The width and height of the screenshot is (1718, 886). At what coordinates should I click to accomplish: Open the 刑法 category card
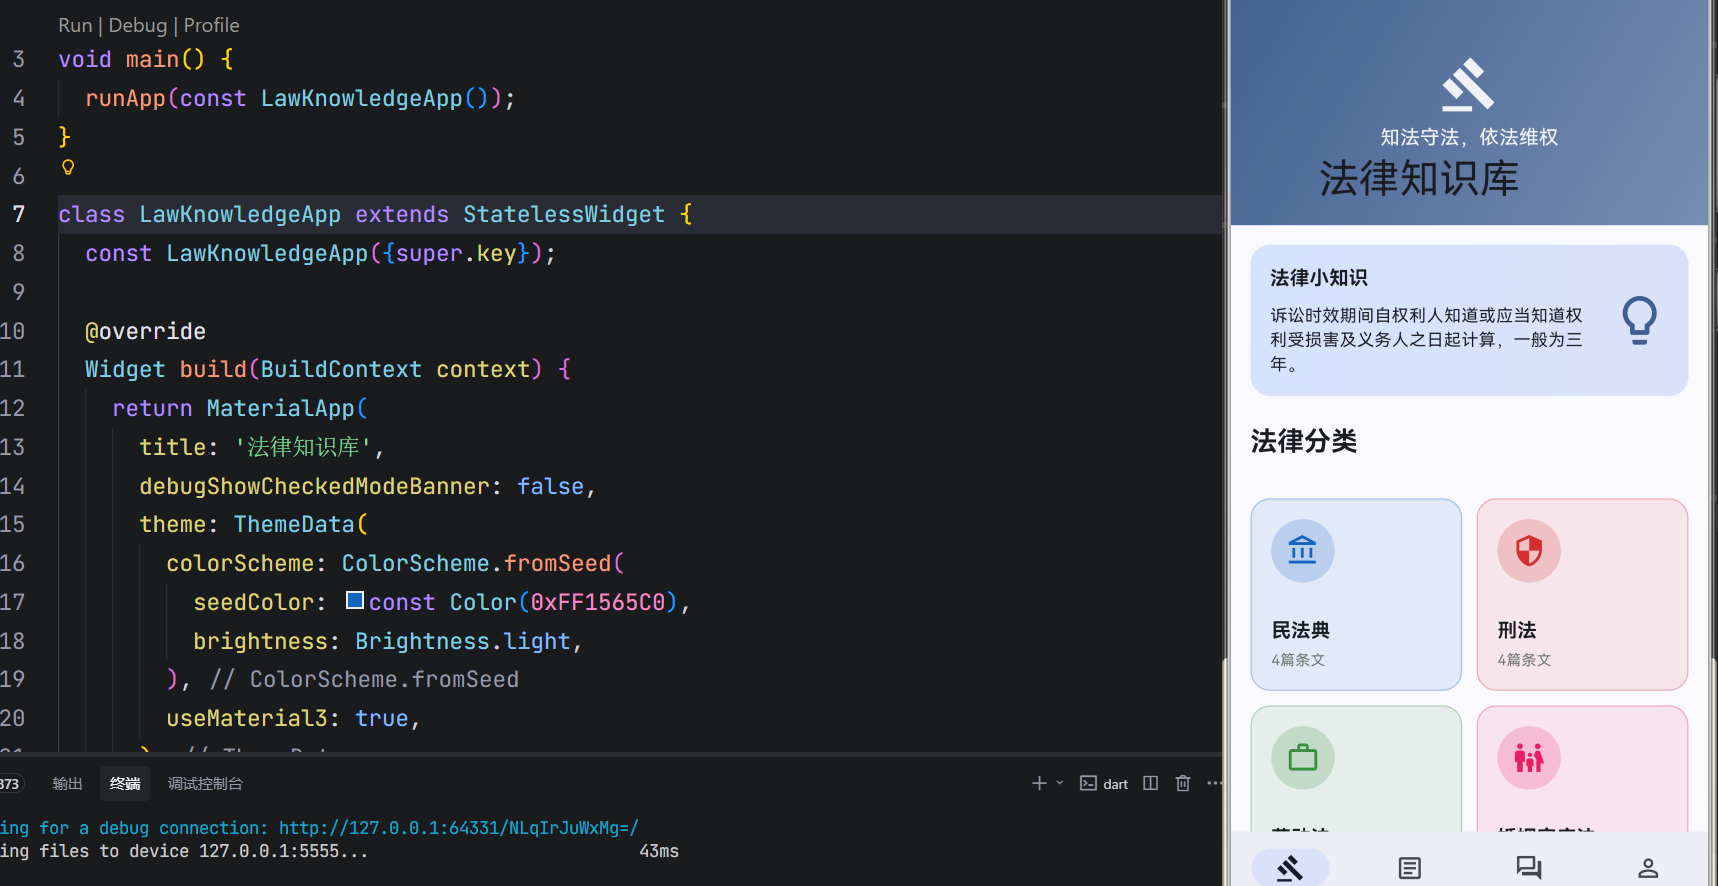(1582, 594)
